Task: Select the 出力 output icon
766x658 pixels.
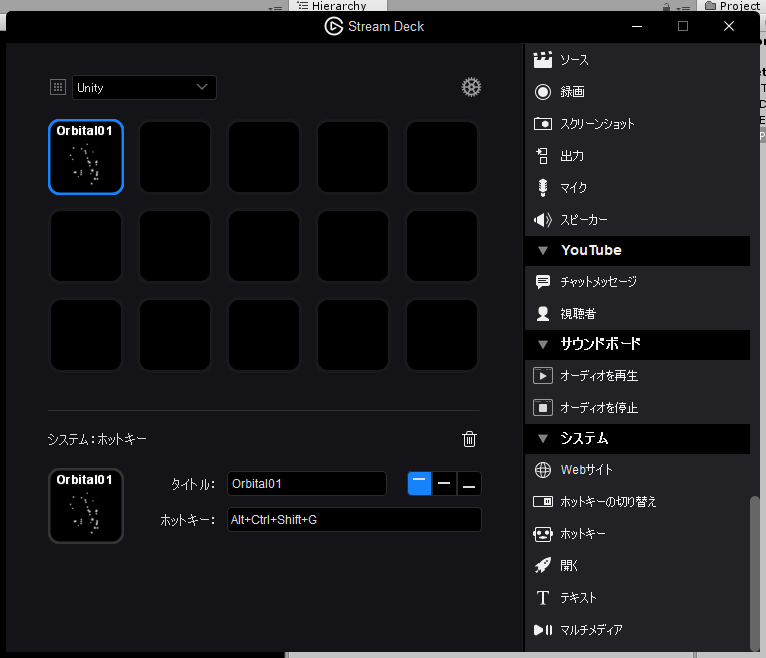Action: pos(542,156)
